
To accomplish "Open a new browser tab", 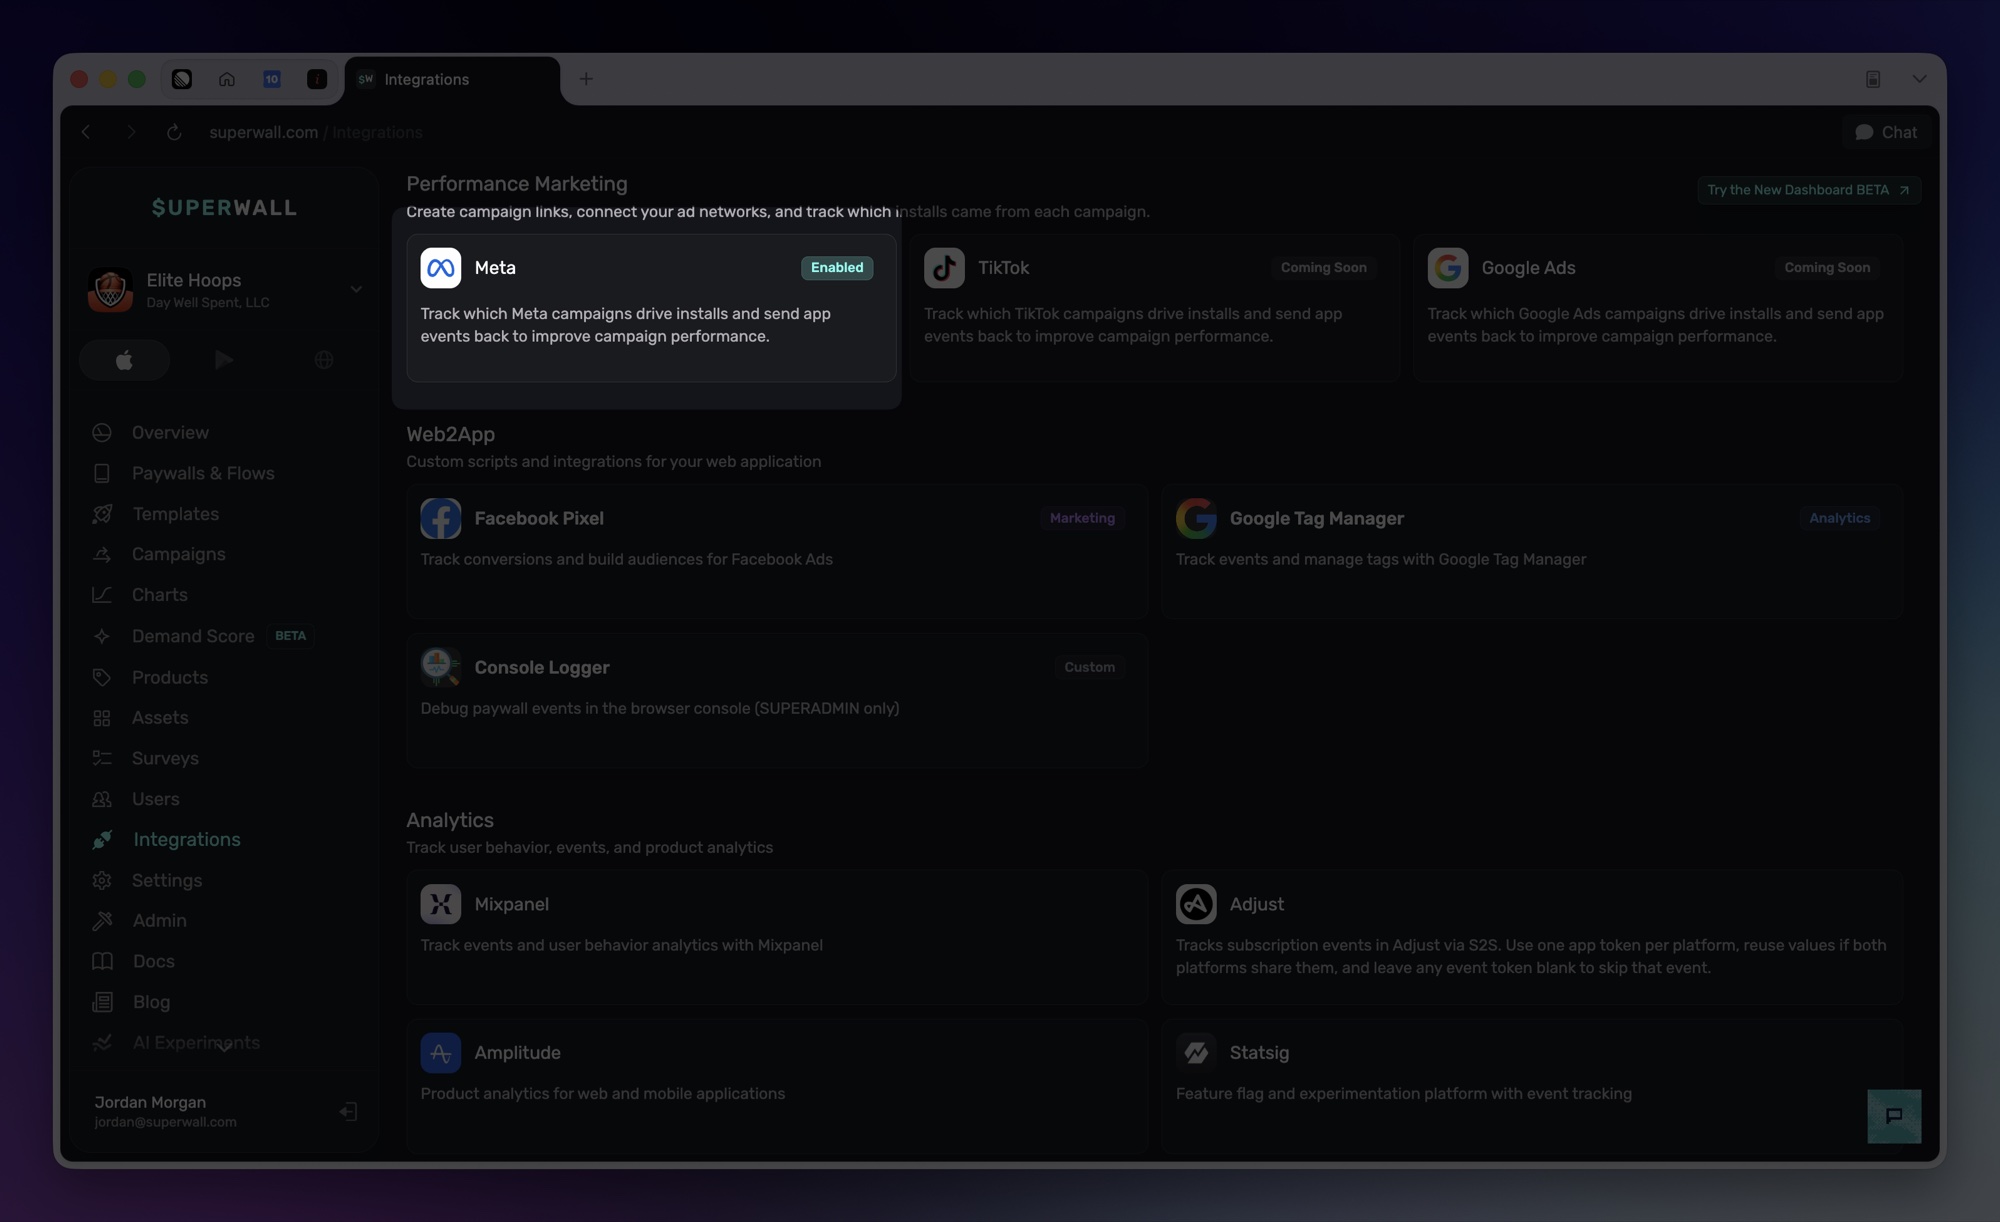I will tap(586, 79).
